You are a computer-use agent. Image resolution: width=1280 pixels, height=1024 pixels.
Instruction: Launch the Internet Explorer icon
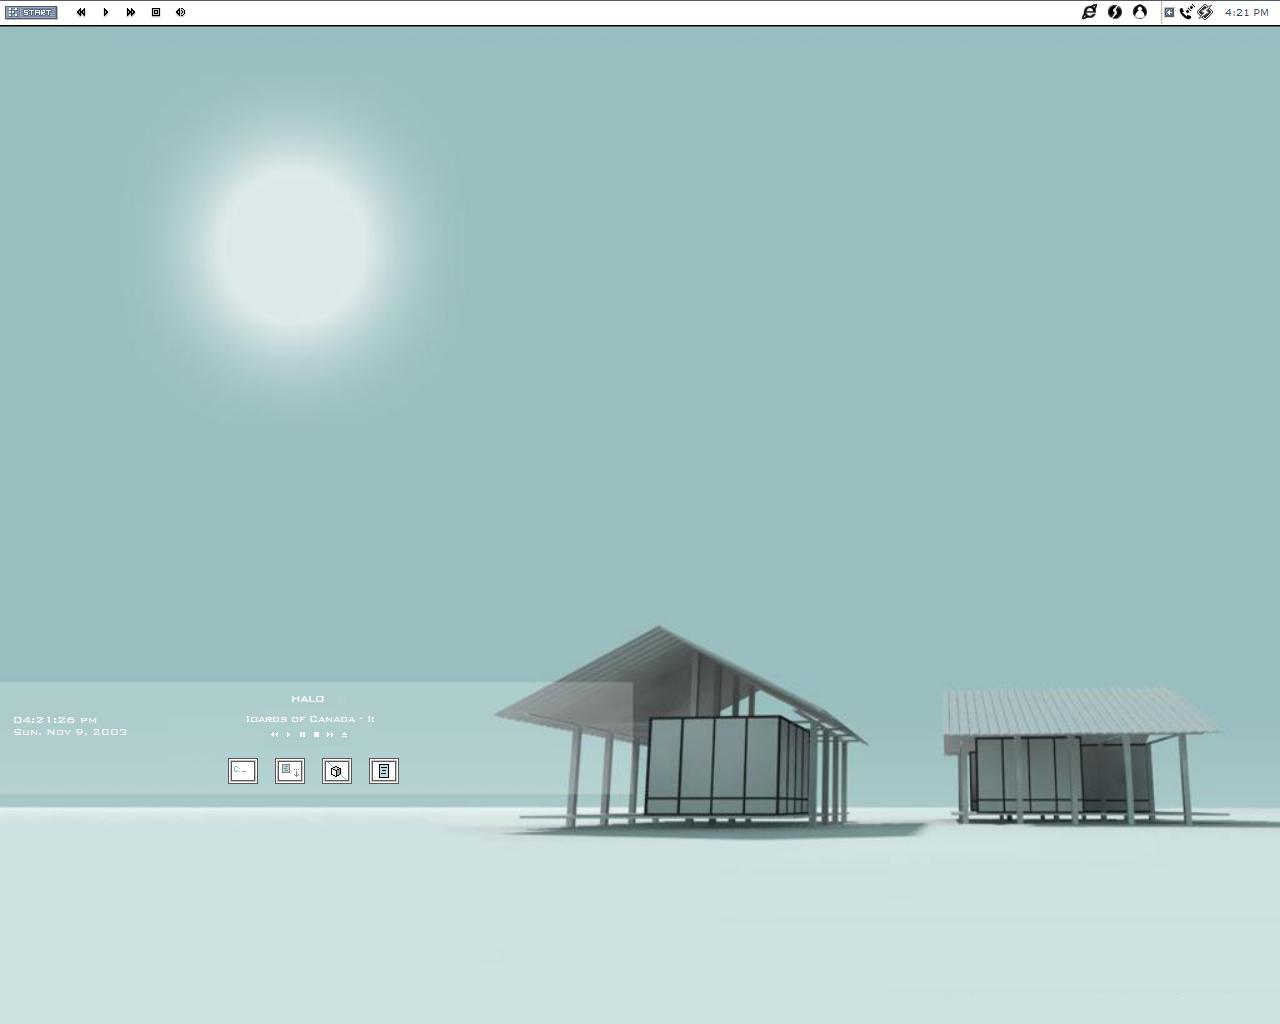coord(1089,12)
